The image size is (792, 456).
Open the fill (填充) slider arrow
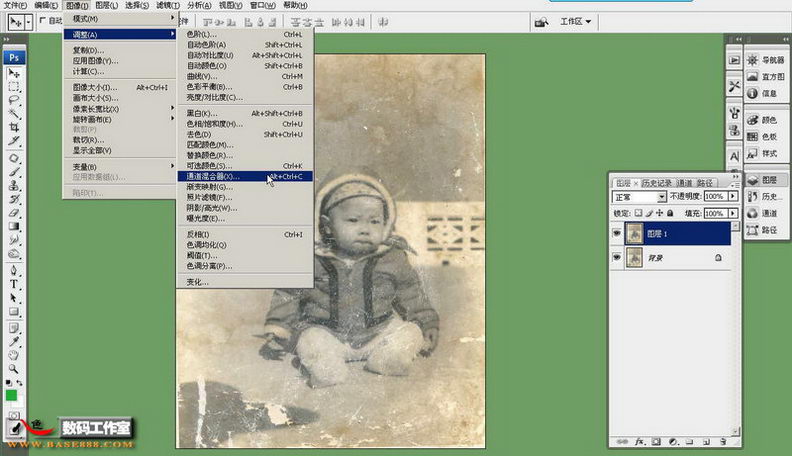tap(733, 213)
